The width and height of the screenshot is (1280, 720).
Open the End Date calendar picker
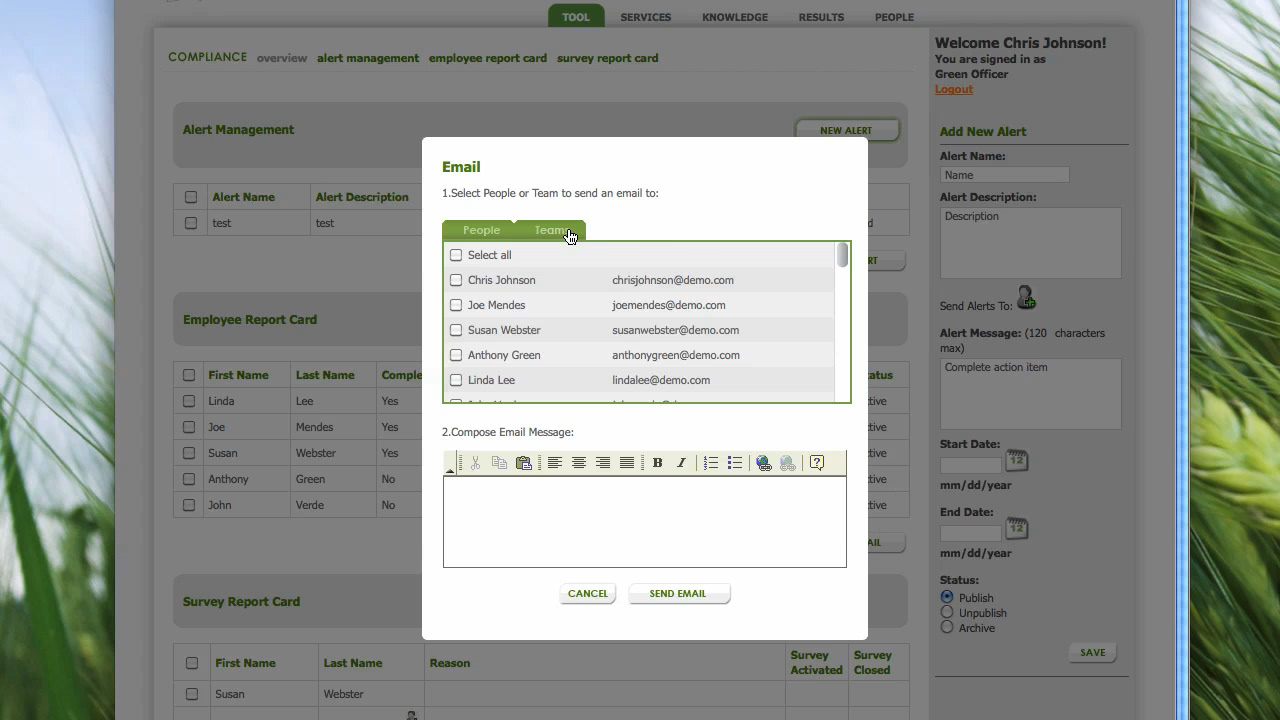(1016, 529)
